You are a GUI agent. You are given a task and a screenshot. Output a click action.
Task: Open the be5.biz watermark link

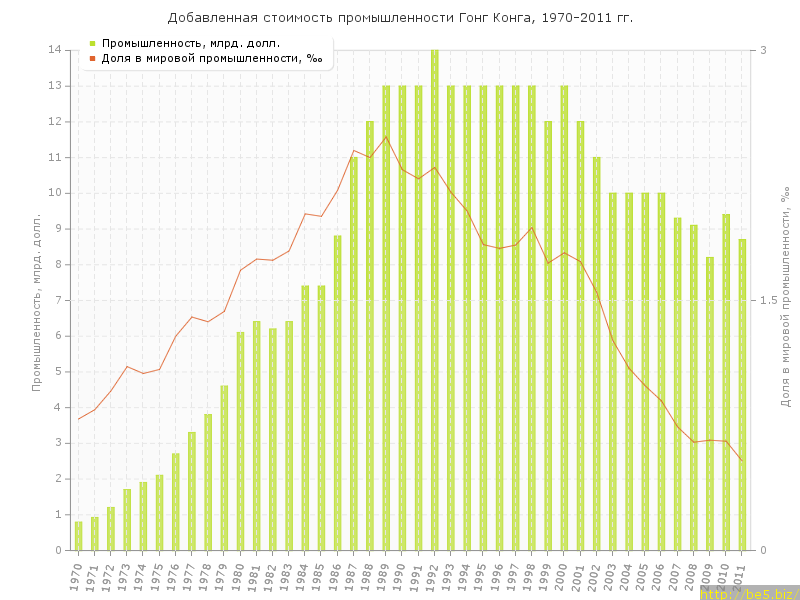click(x=748, y=593)
